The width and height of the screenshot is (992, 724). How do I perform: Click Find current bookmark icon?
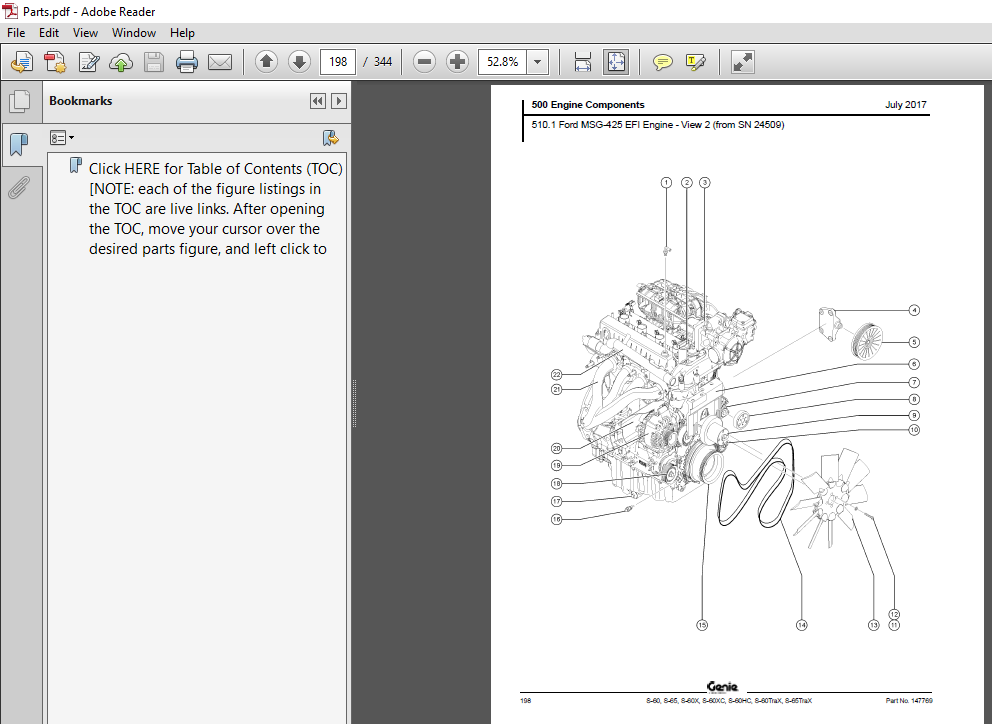tap(330, 138)
